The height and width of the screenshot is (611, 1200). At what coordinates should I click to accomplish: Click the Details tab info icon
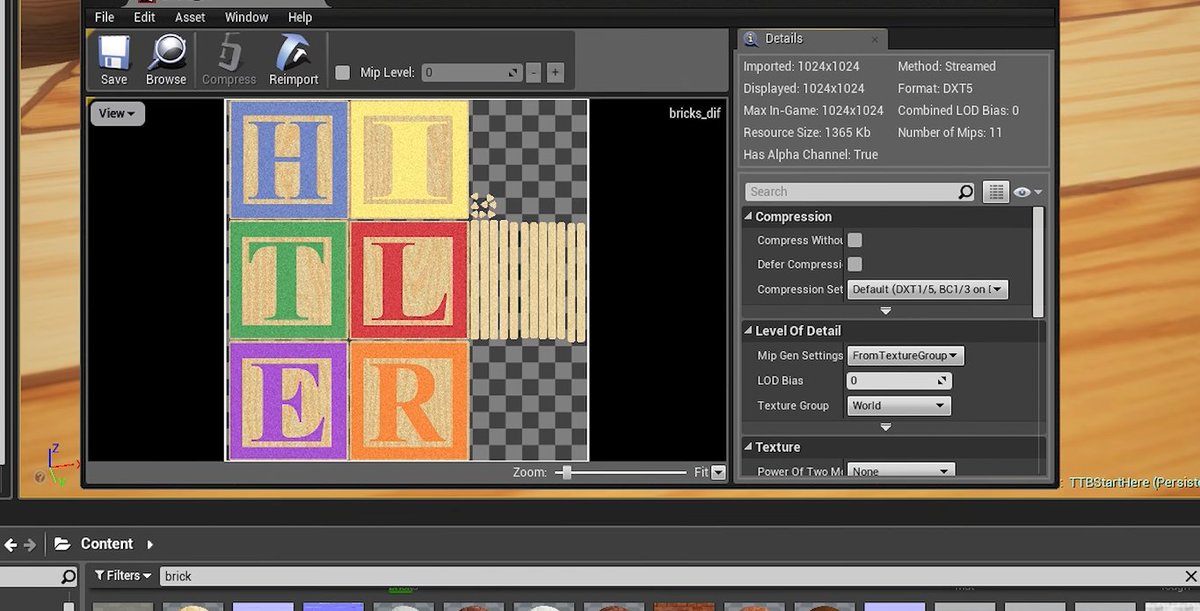pos(751,39)
